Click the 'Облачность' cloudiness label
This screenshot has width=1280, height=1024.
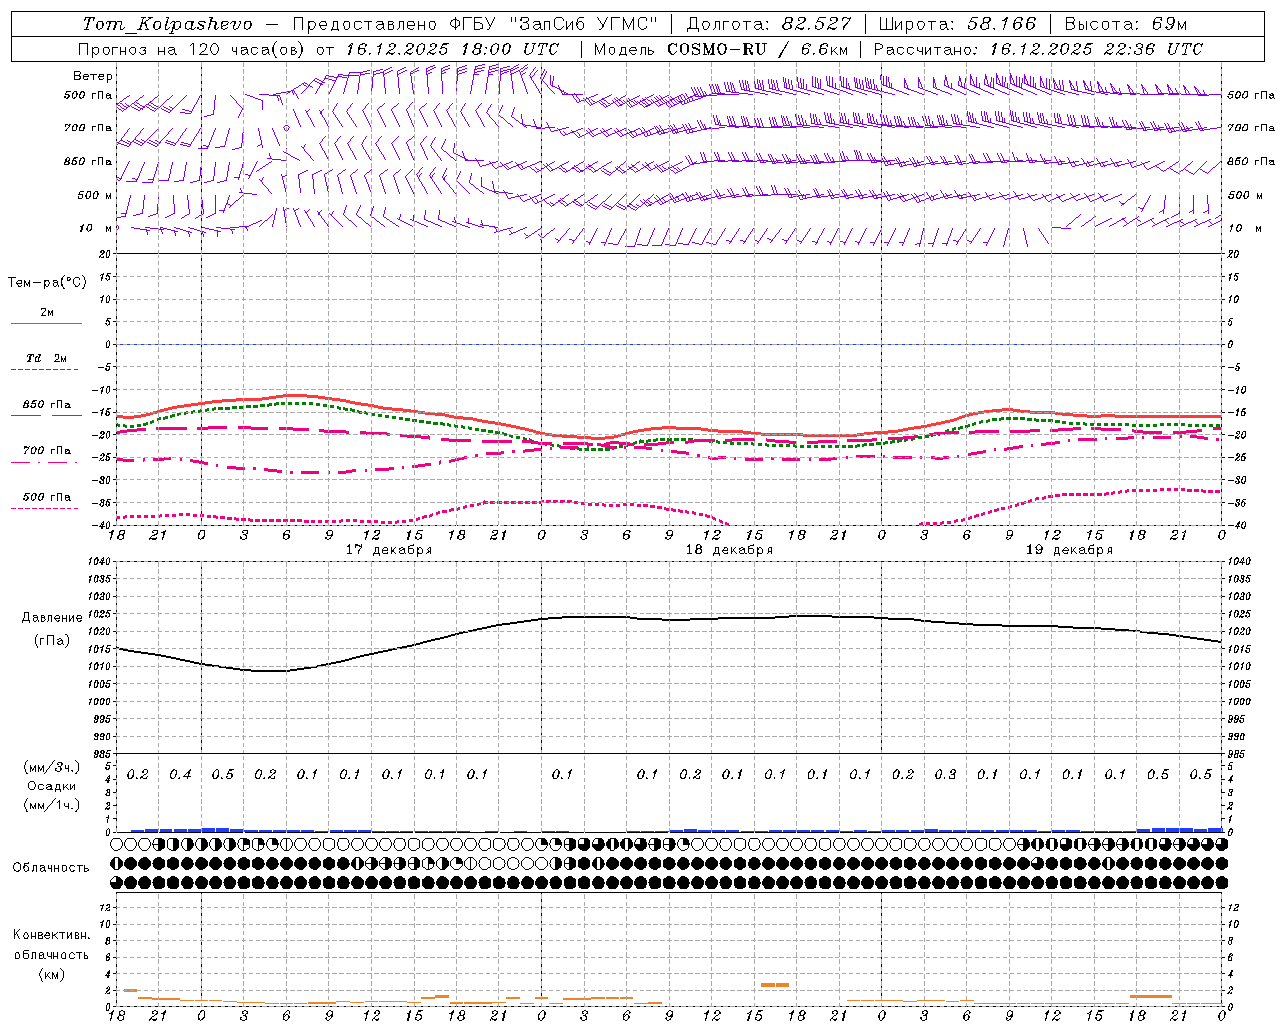(51, 867)
